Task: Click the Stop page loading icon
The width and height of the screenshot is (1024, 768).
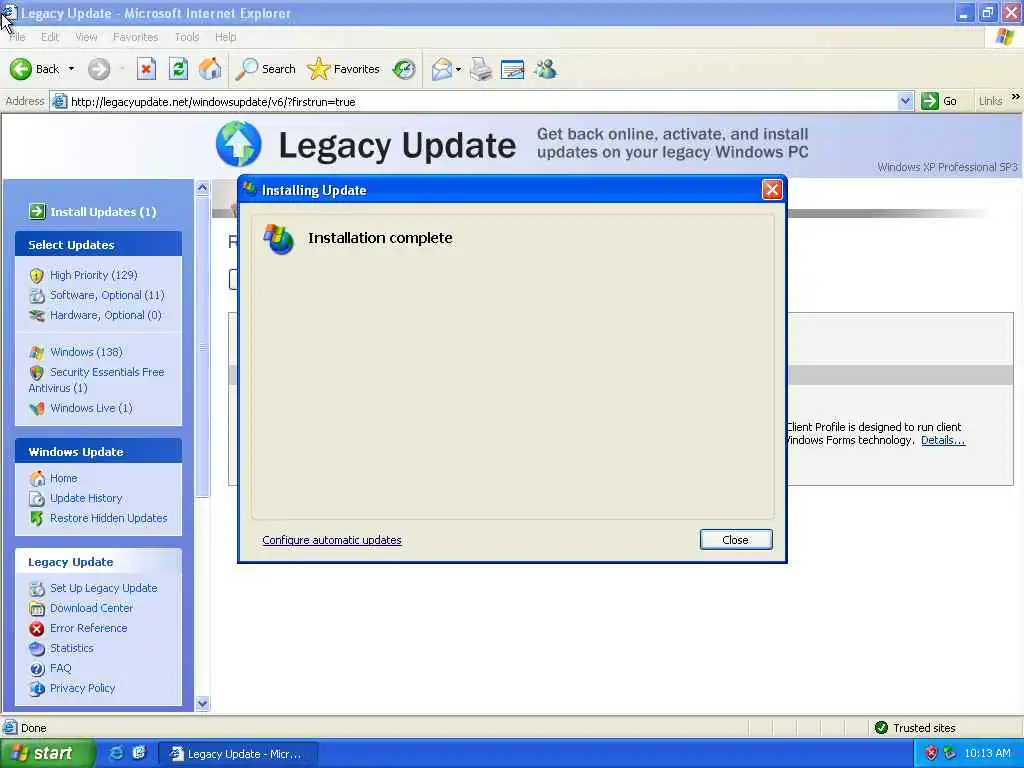Action: coord(146,69)
